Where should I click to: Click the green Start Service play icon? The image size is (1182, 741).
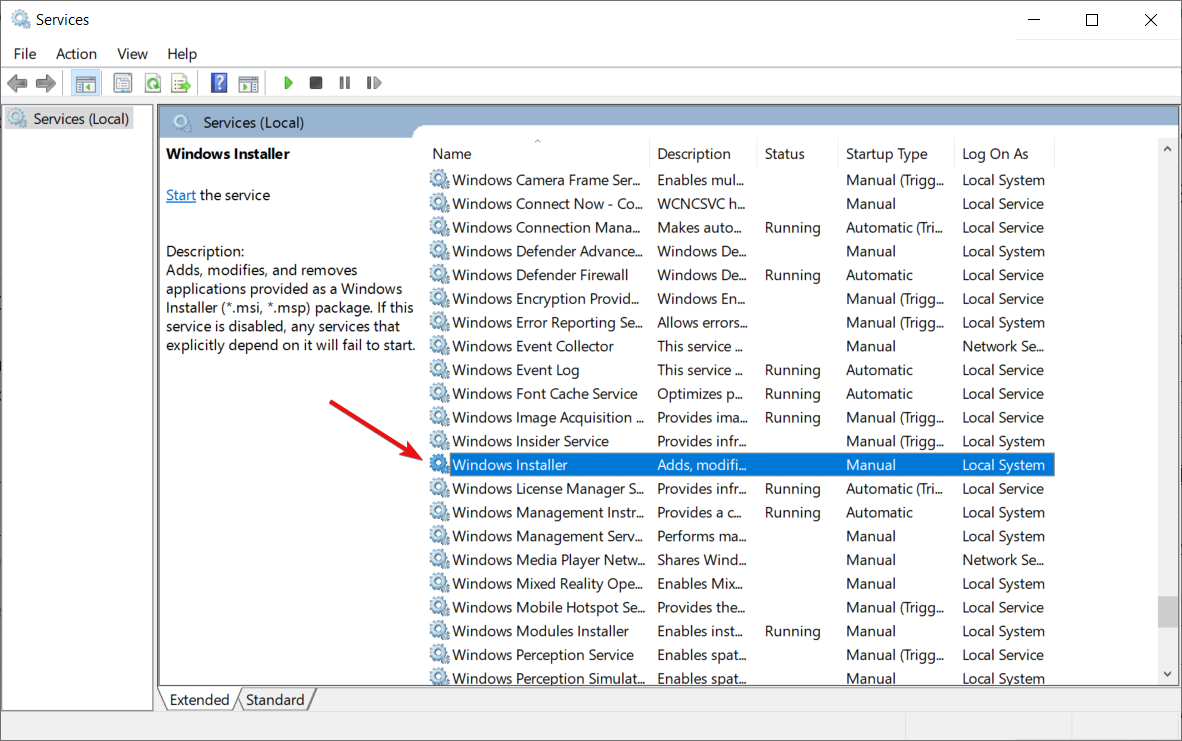288,83
